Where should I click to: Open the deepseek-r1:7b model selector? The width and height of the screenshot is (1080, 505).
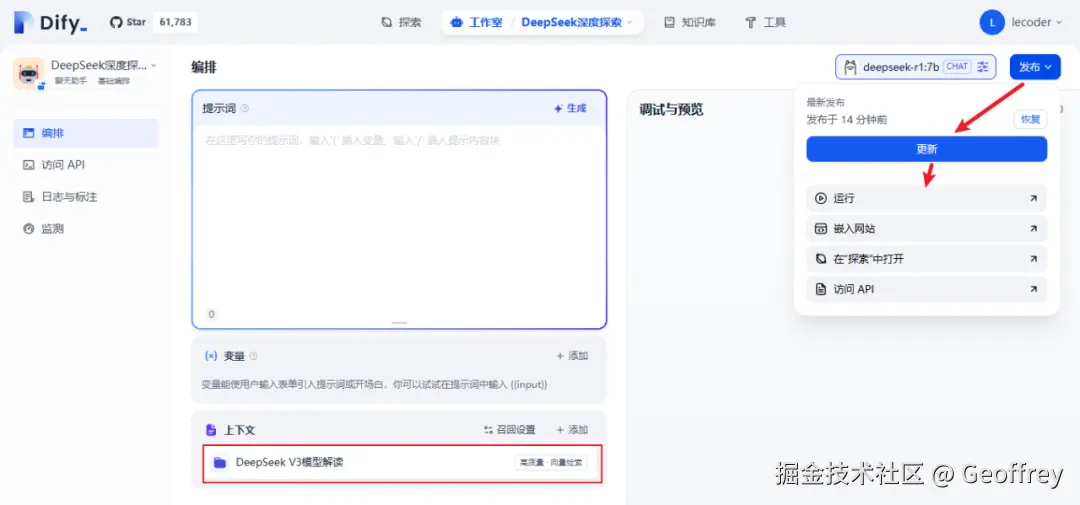tap(915, 67)
